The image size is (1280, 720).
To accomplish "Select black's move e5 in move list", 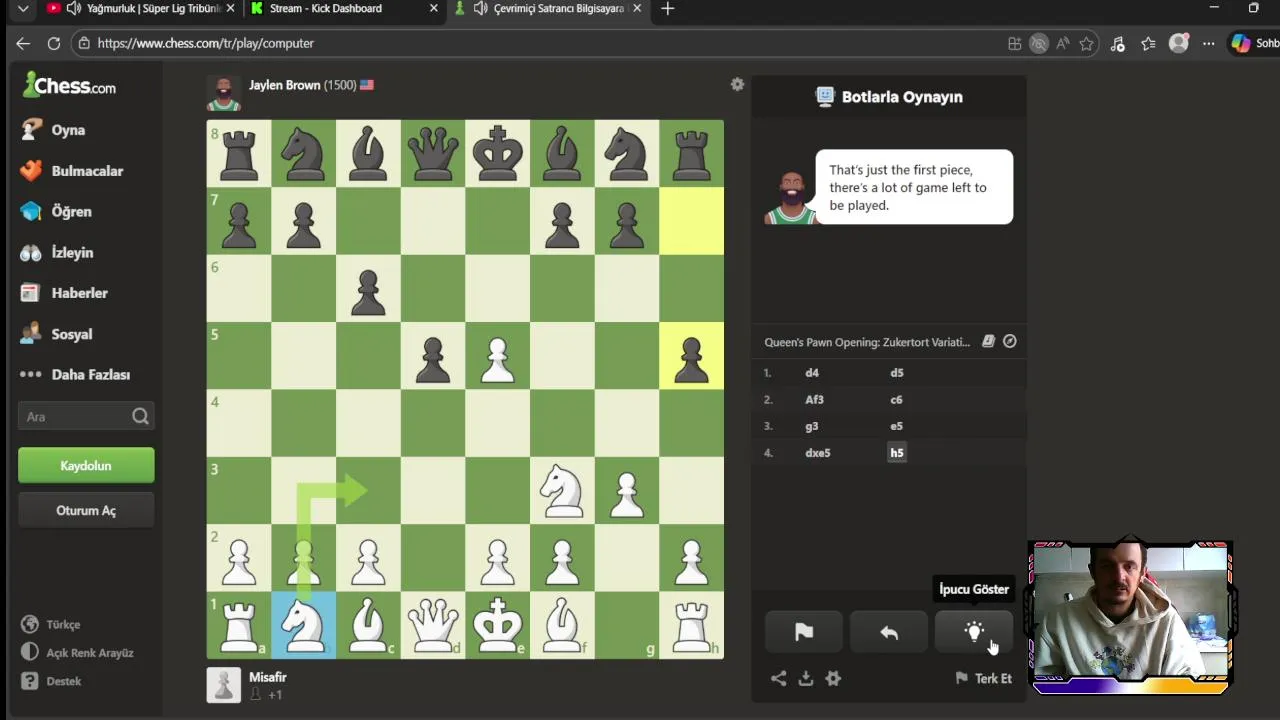I will [x=896, y=426].
